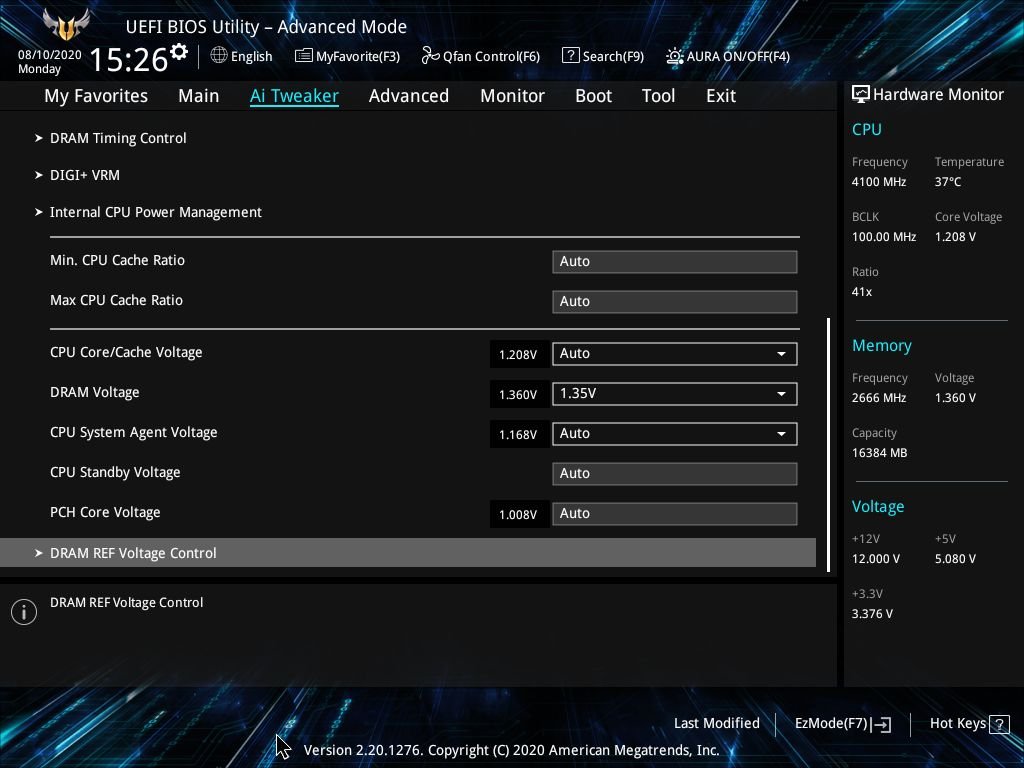Click the 1.168V System Agent reading
This screenshot has height=768, width=1024.
coord(518,435)
